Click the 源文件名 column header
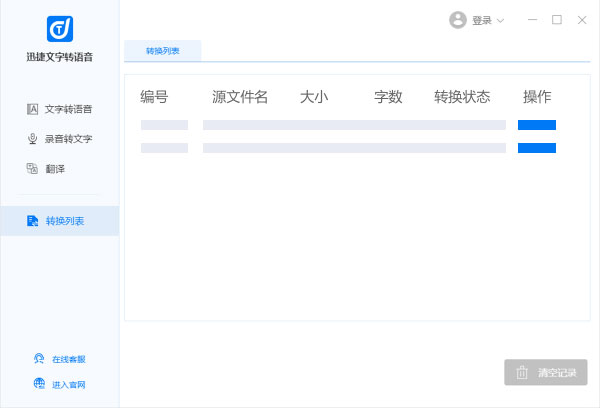600x408 pixels. (x=240, y=97)
